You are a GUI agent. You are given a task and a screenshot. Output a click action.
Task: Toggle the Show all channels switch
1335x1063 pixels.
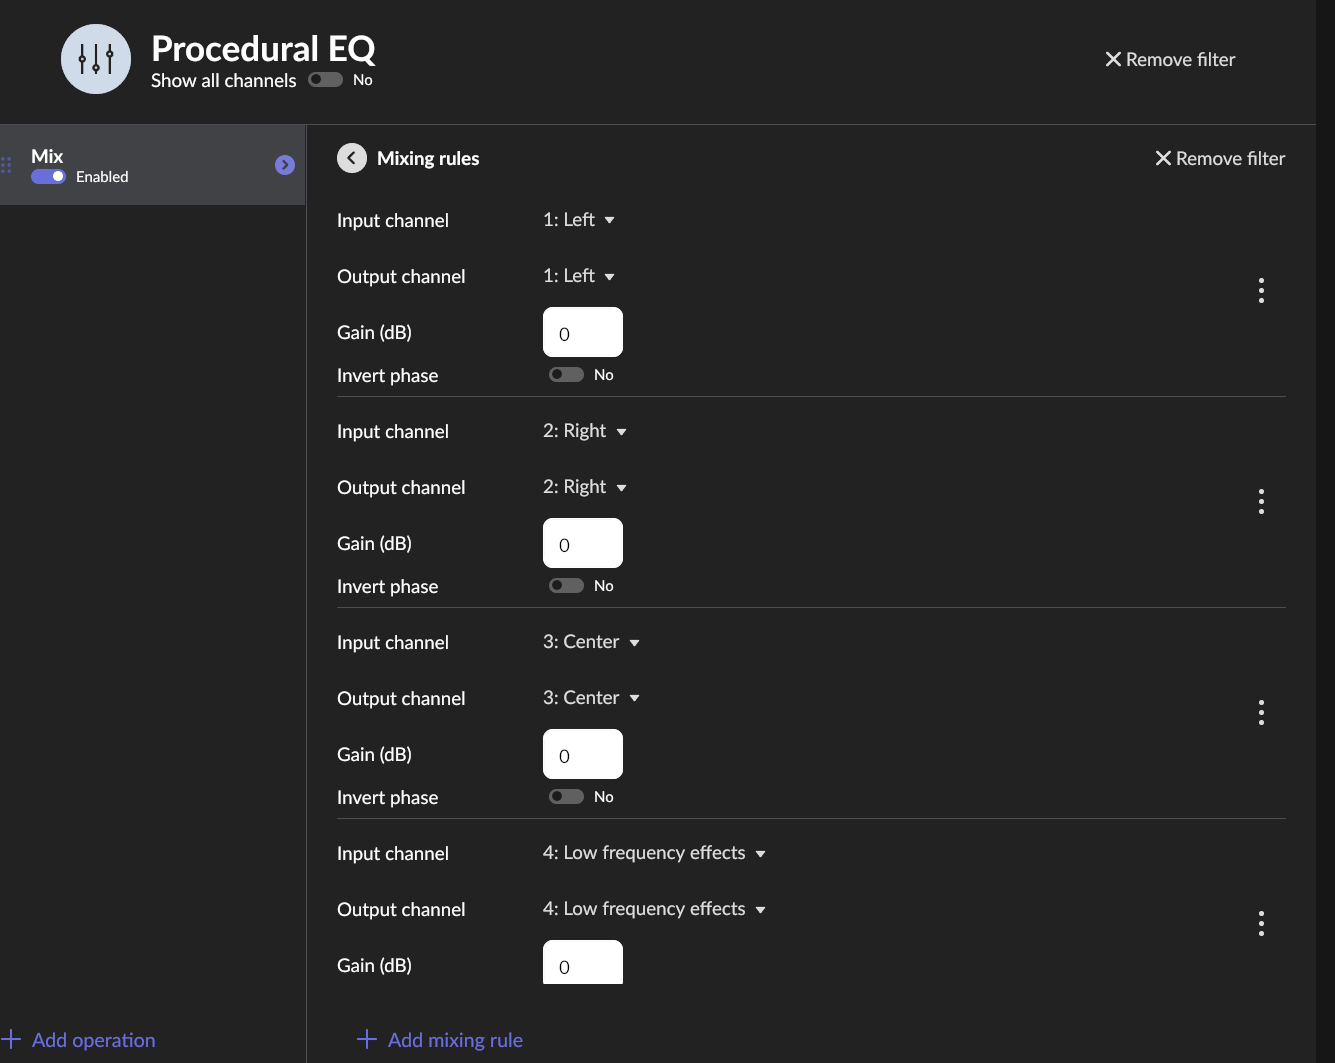pyautogui.click(x=326, y=80)
